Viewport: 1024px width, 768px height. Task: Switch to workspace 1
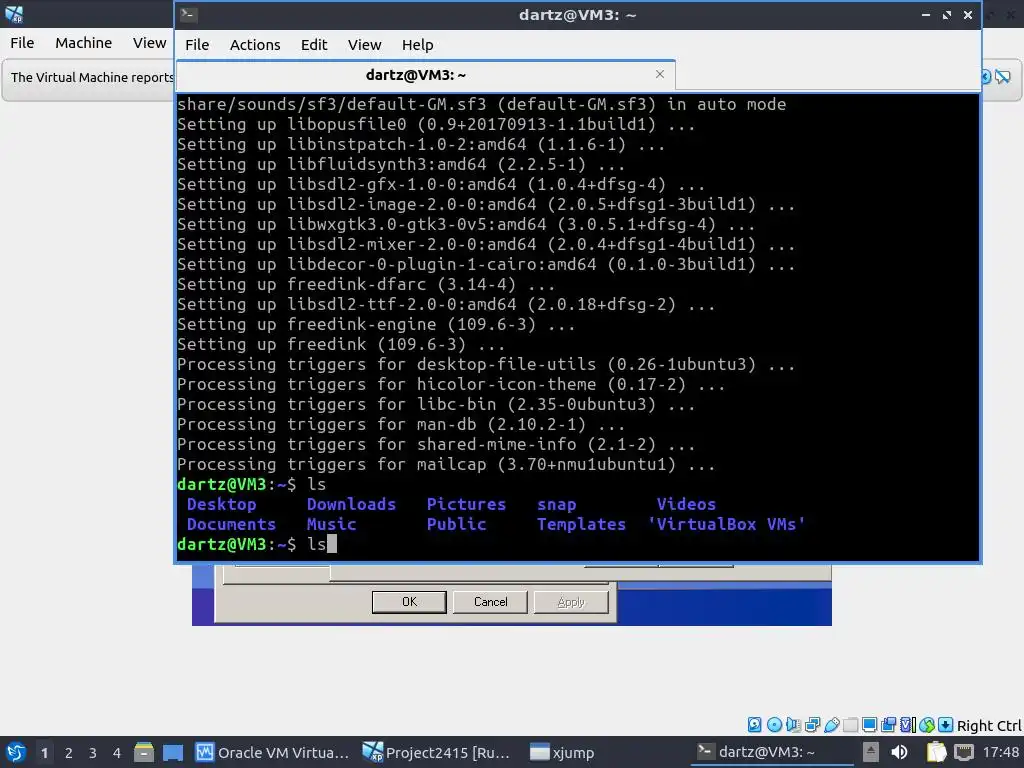[x=44, y=753]
